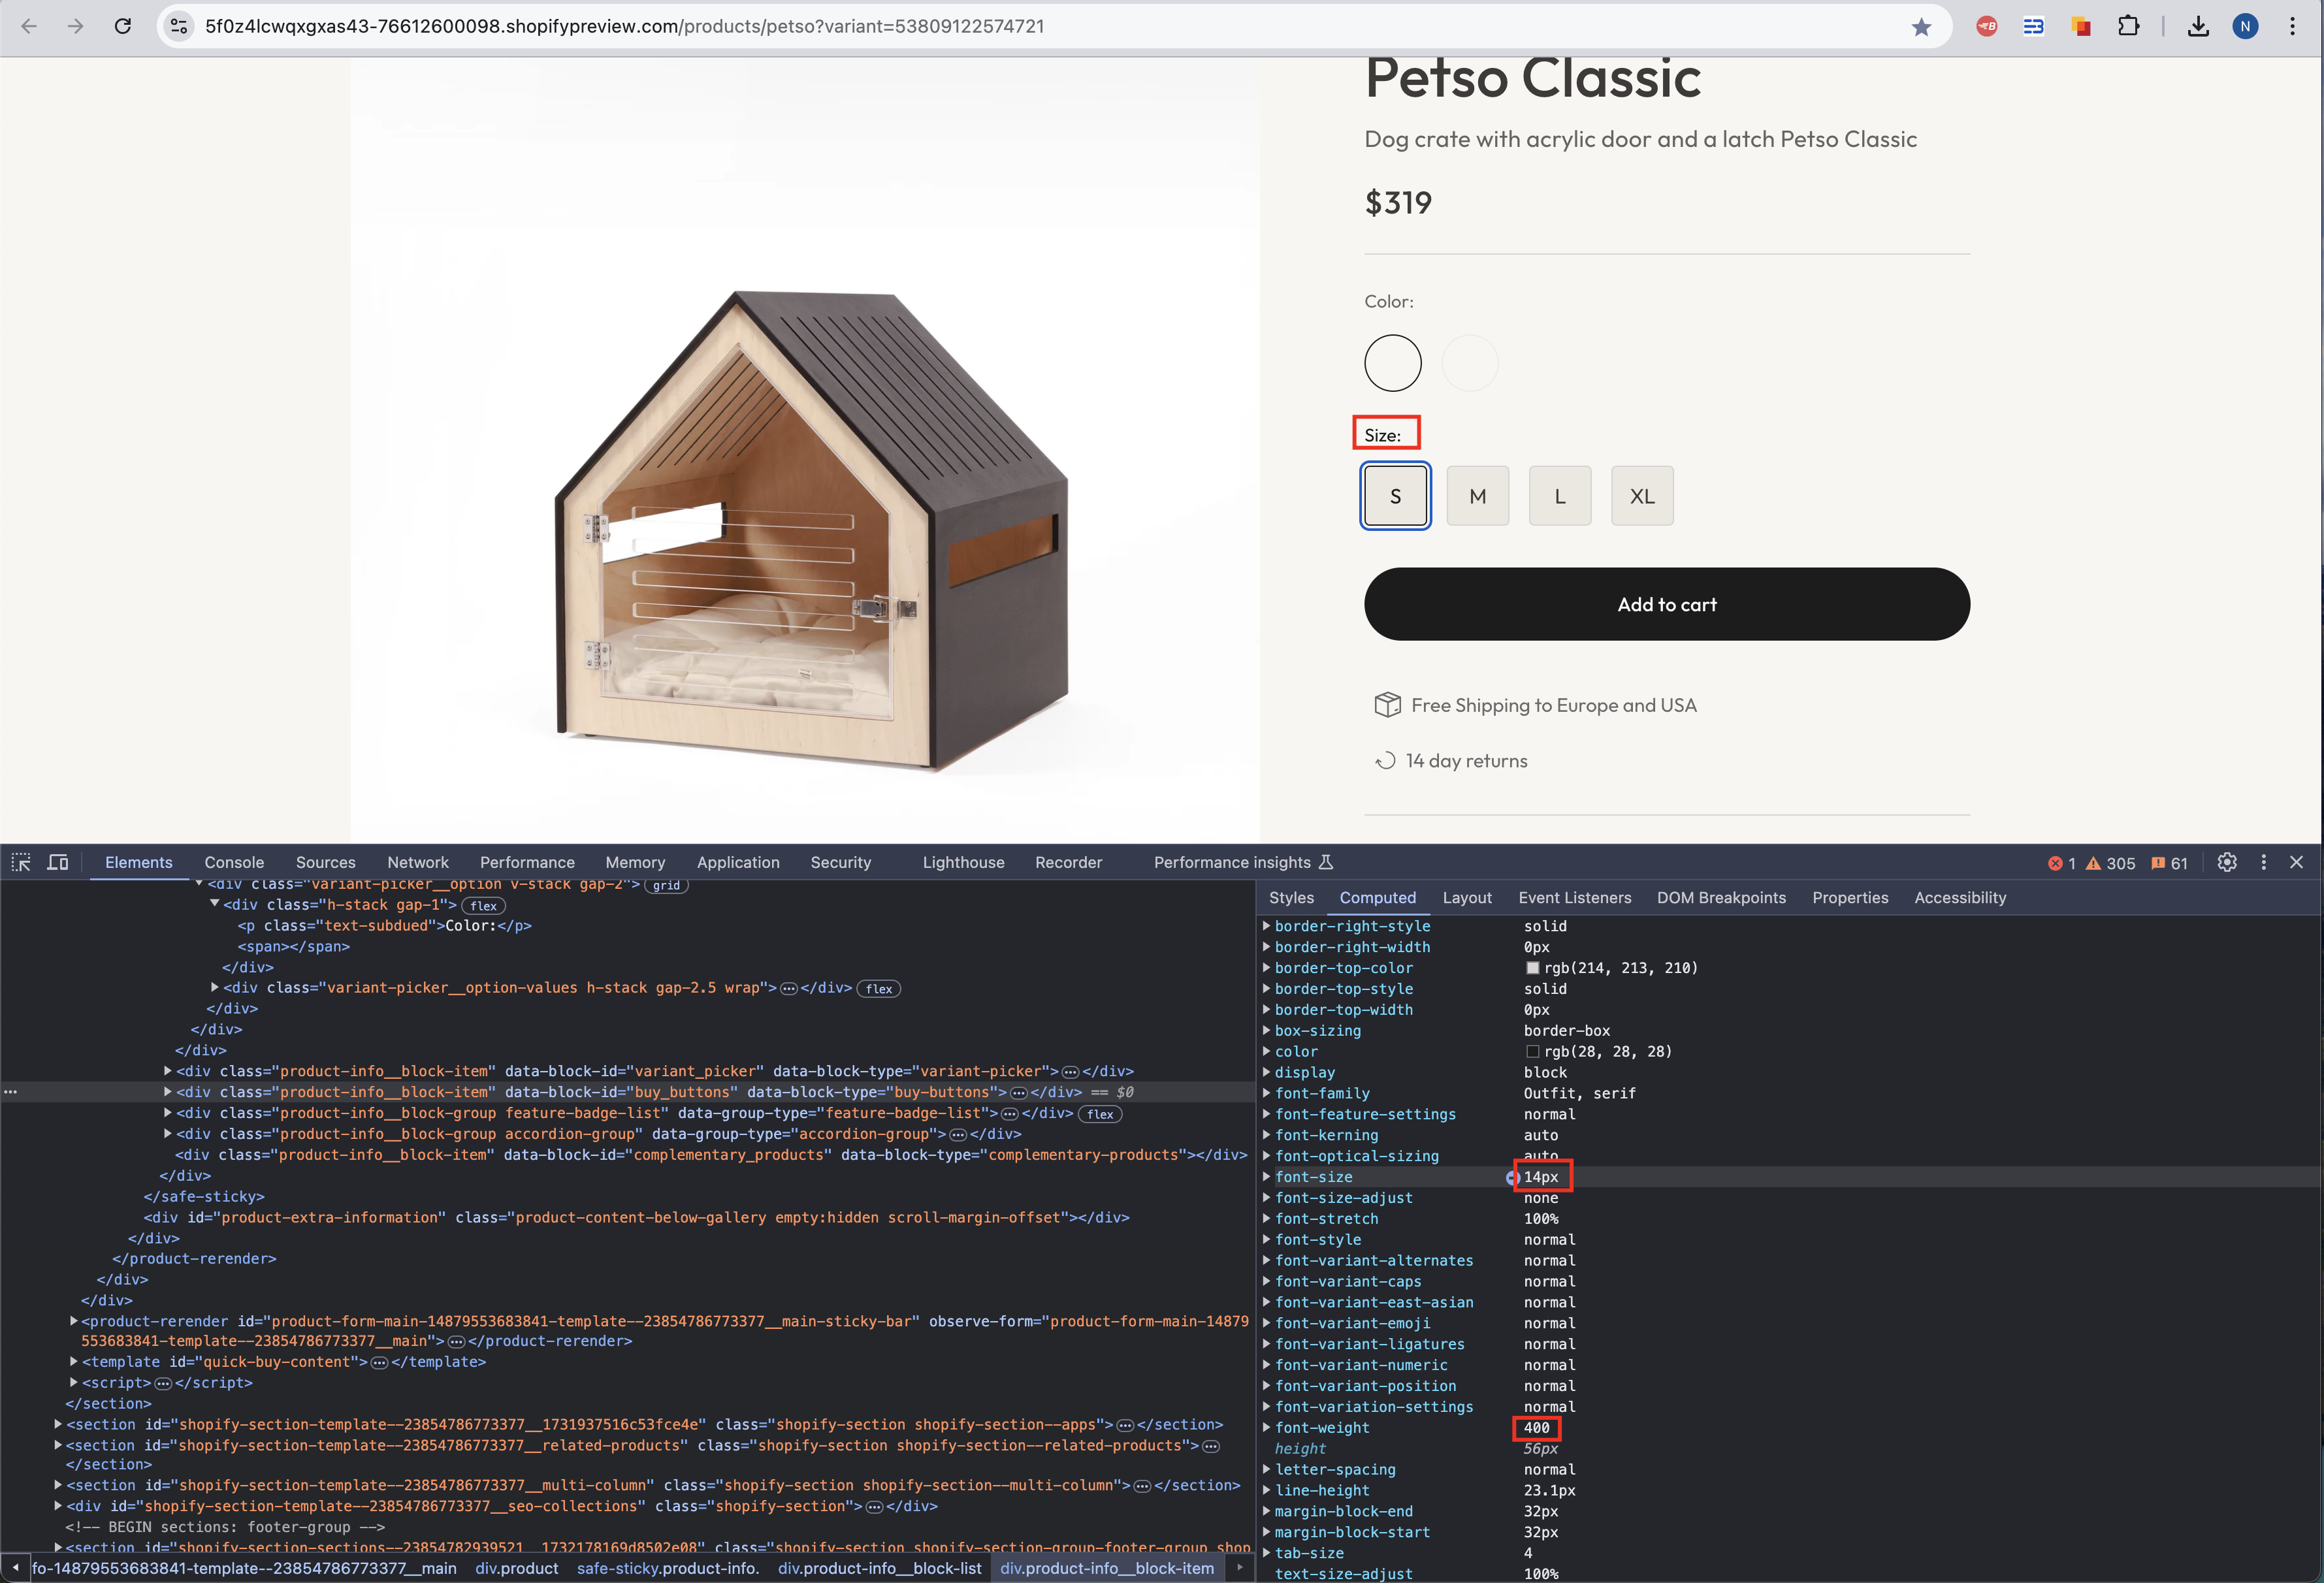
Task: Select the black color swatch
Action: 1392,363
